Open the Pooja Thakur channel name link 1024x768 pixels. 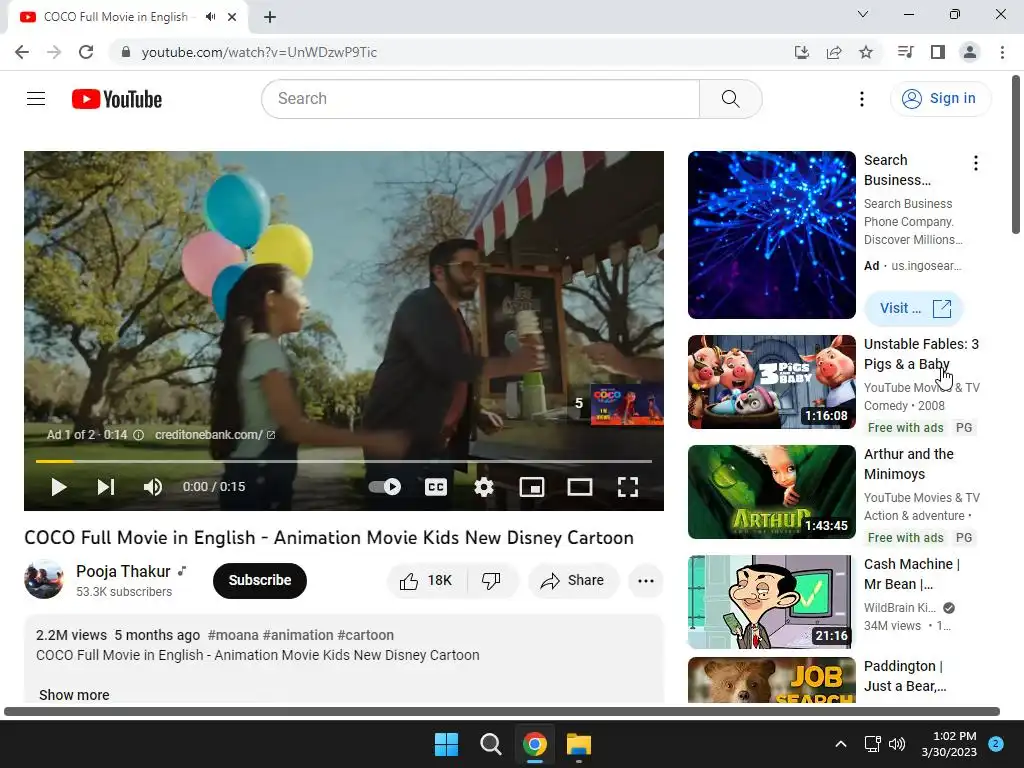click(x=123, y=571)
